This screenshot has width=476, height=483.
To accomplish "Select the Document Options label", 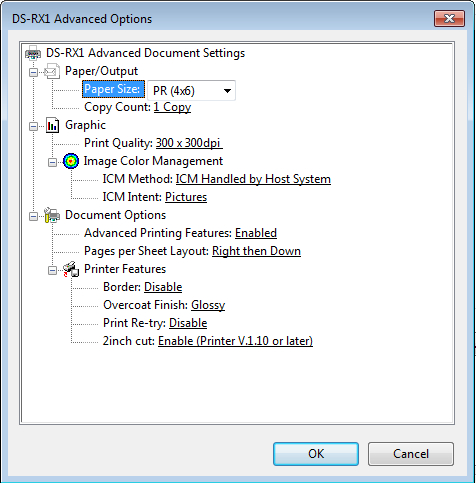I will point(115,215).
